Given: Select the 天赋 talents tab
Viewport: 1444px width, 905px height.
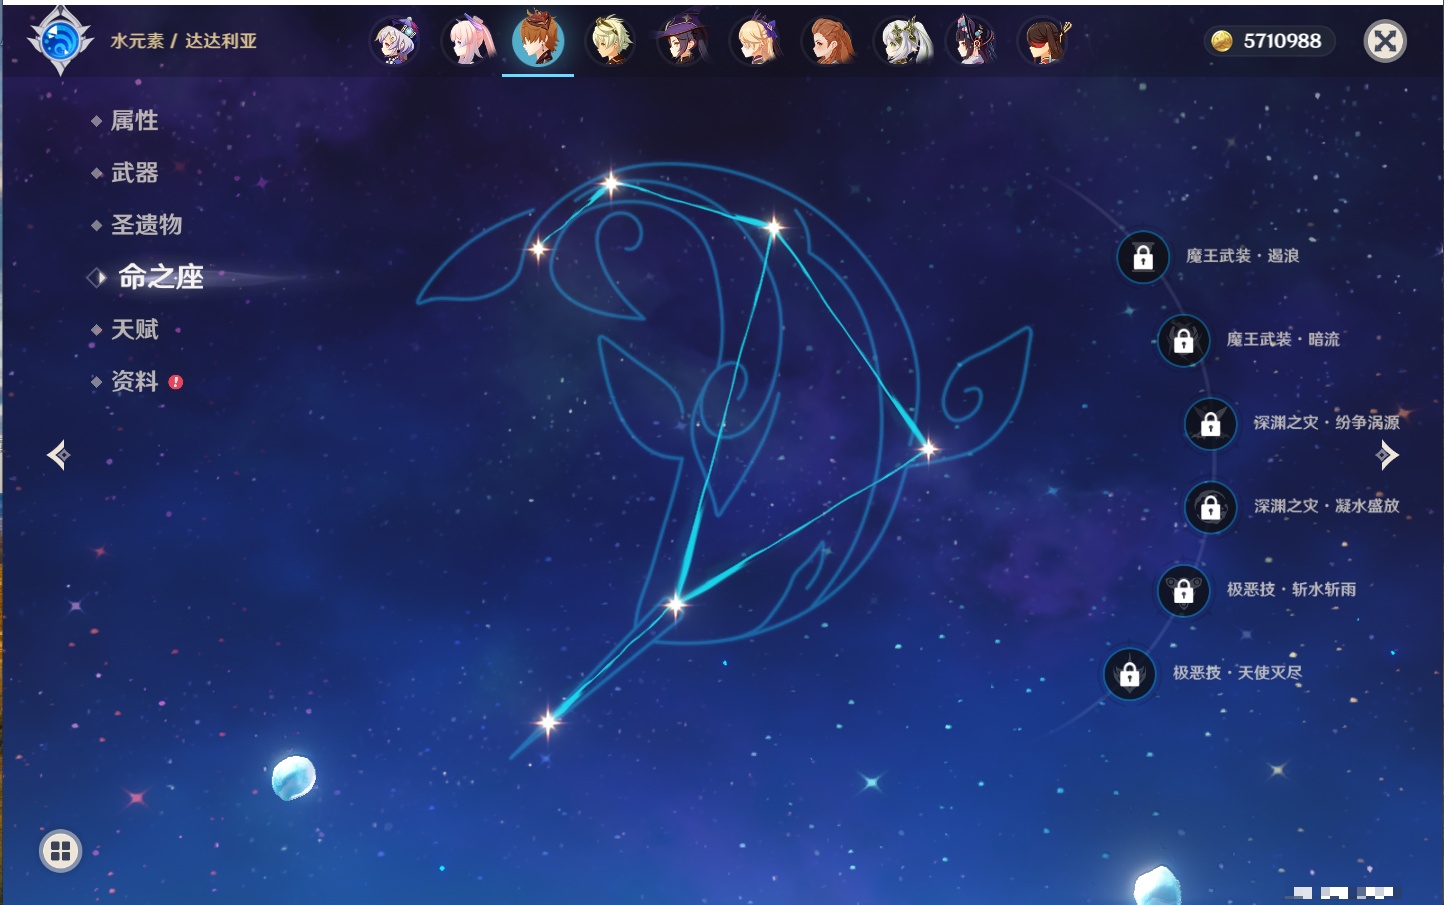Looking at the screenshot, I should (x=134, y=329).
